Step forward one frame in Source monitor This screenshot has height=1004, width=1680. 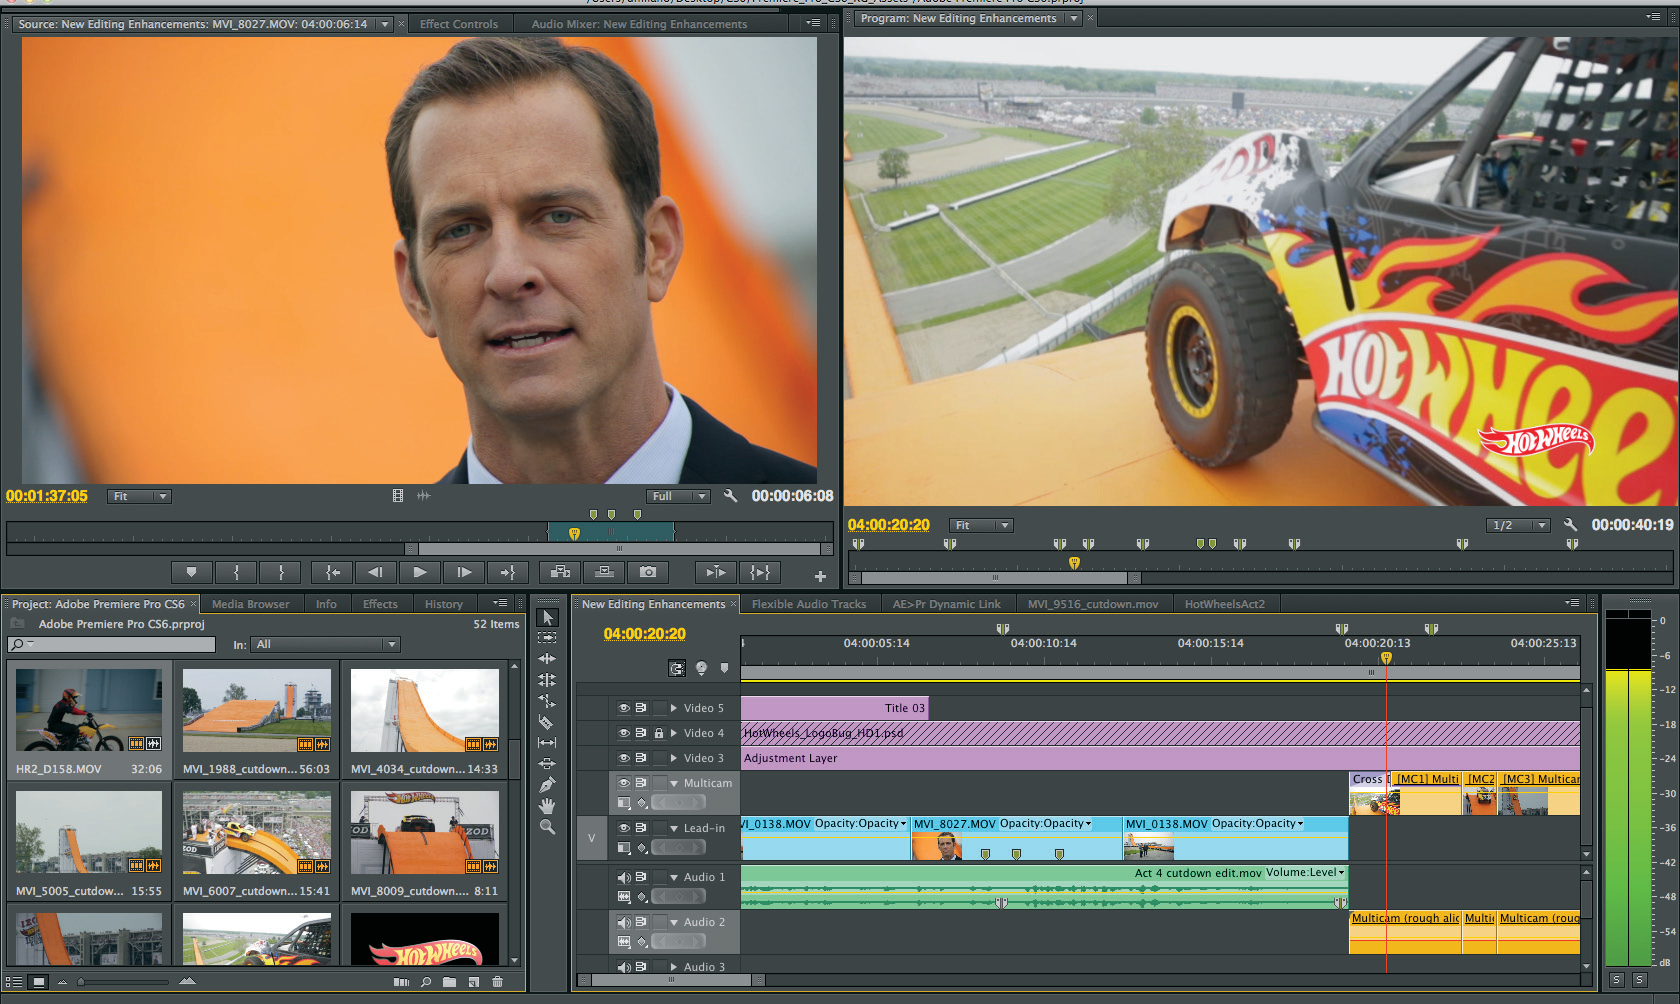(463, 572)
